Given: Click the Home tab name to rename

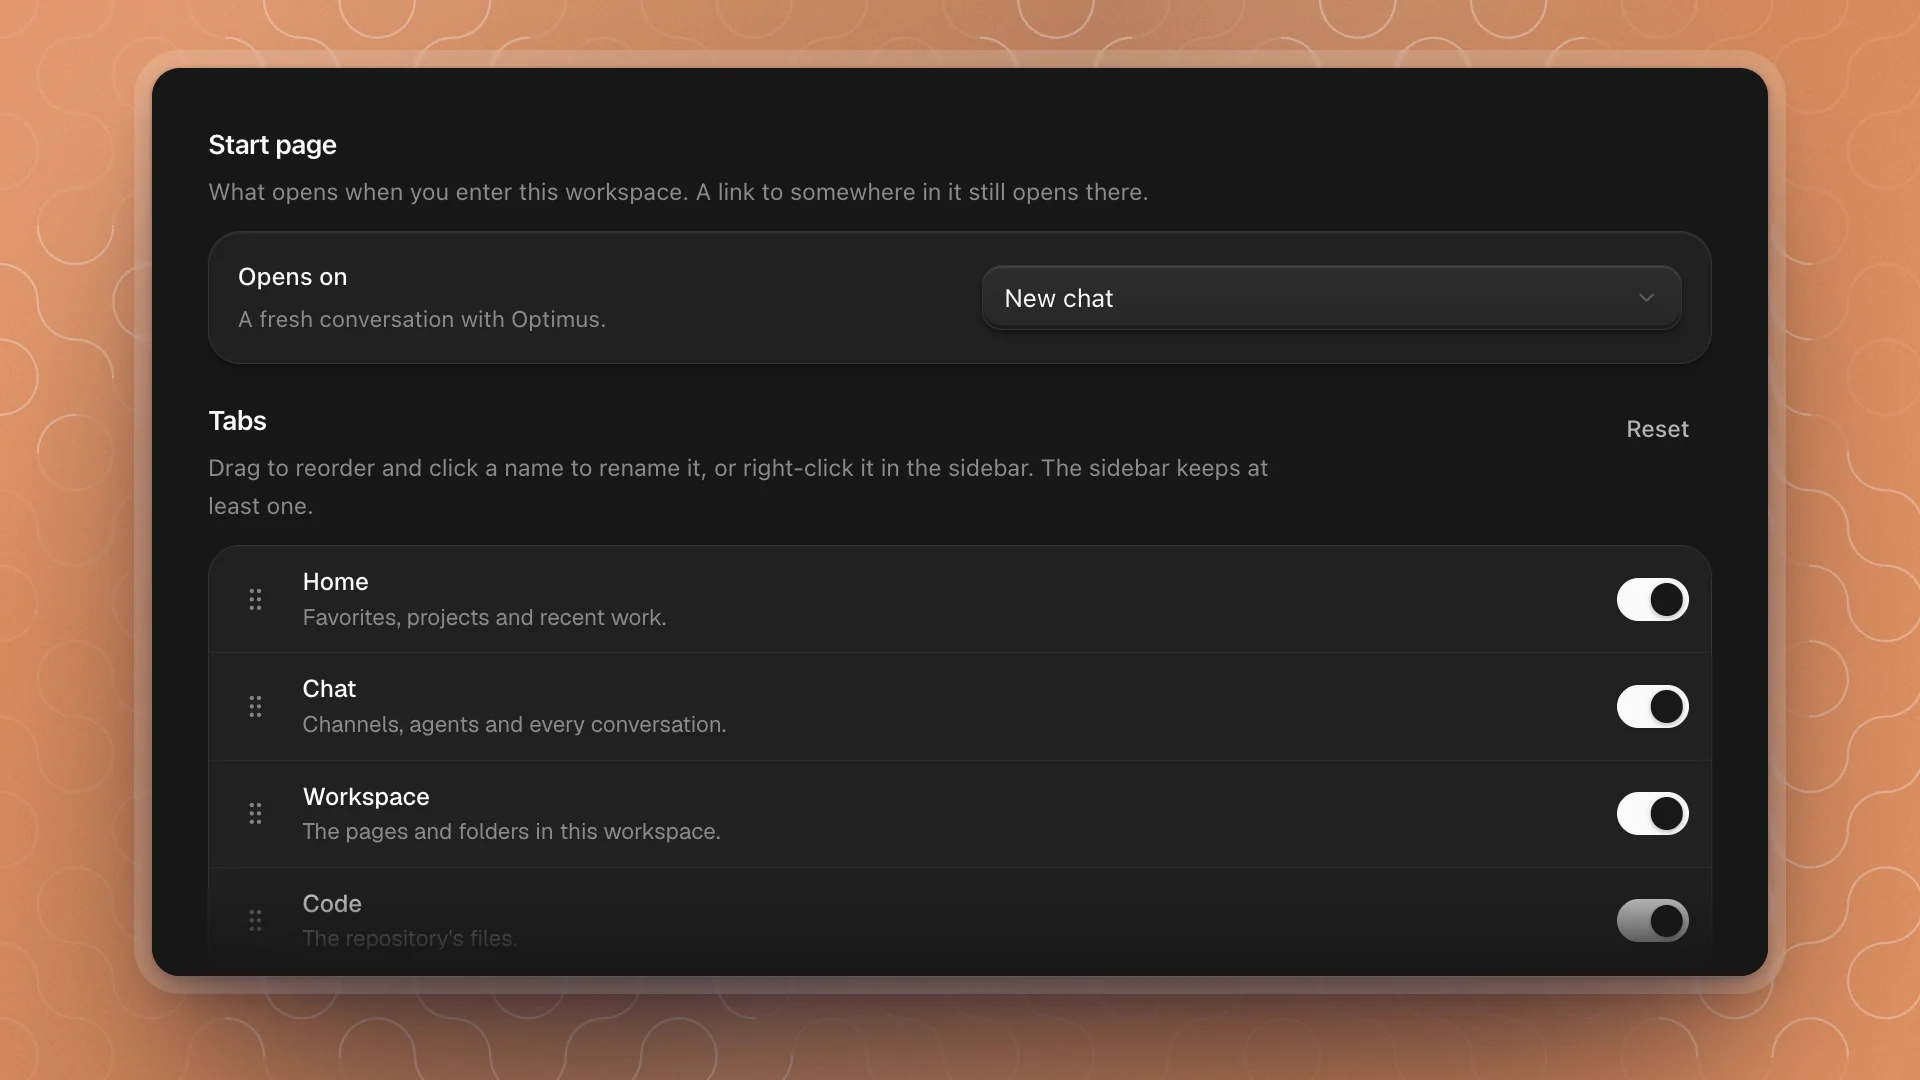Looking at the screenshot, I should [335, 582].
